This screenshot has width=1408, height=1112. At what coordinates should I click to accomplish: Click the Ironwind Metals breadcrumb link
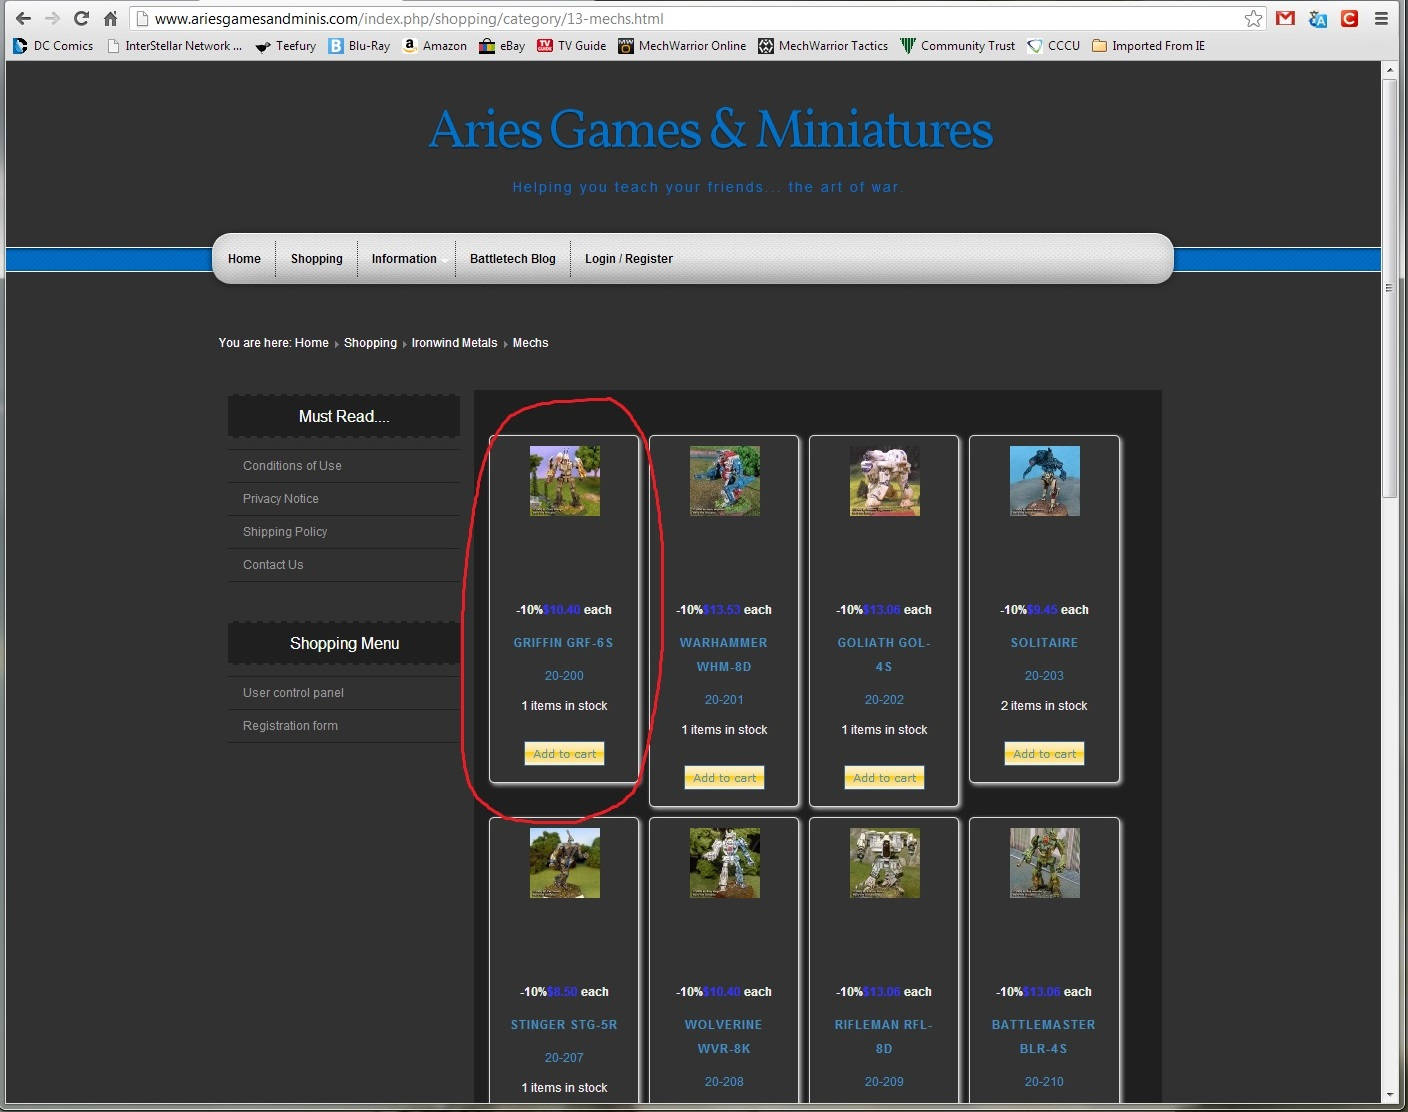click(x=454, y=343)
